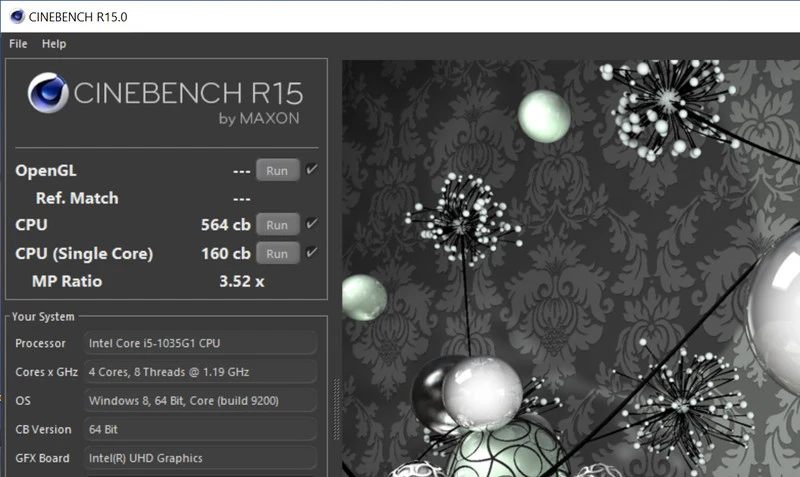800x477 pixels.
Task: Click the Ref. Match label
Action: [x=77, y=198]
